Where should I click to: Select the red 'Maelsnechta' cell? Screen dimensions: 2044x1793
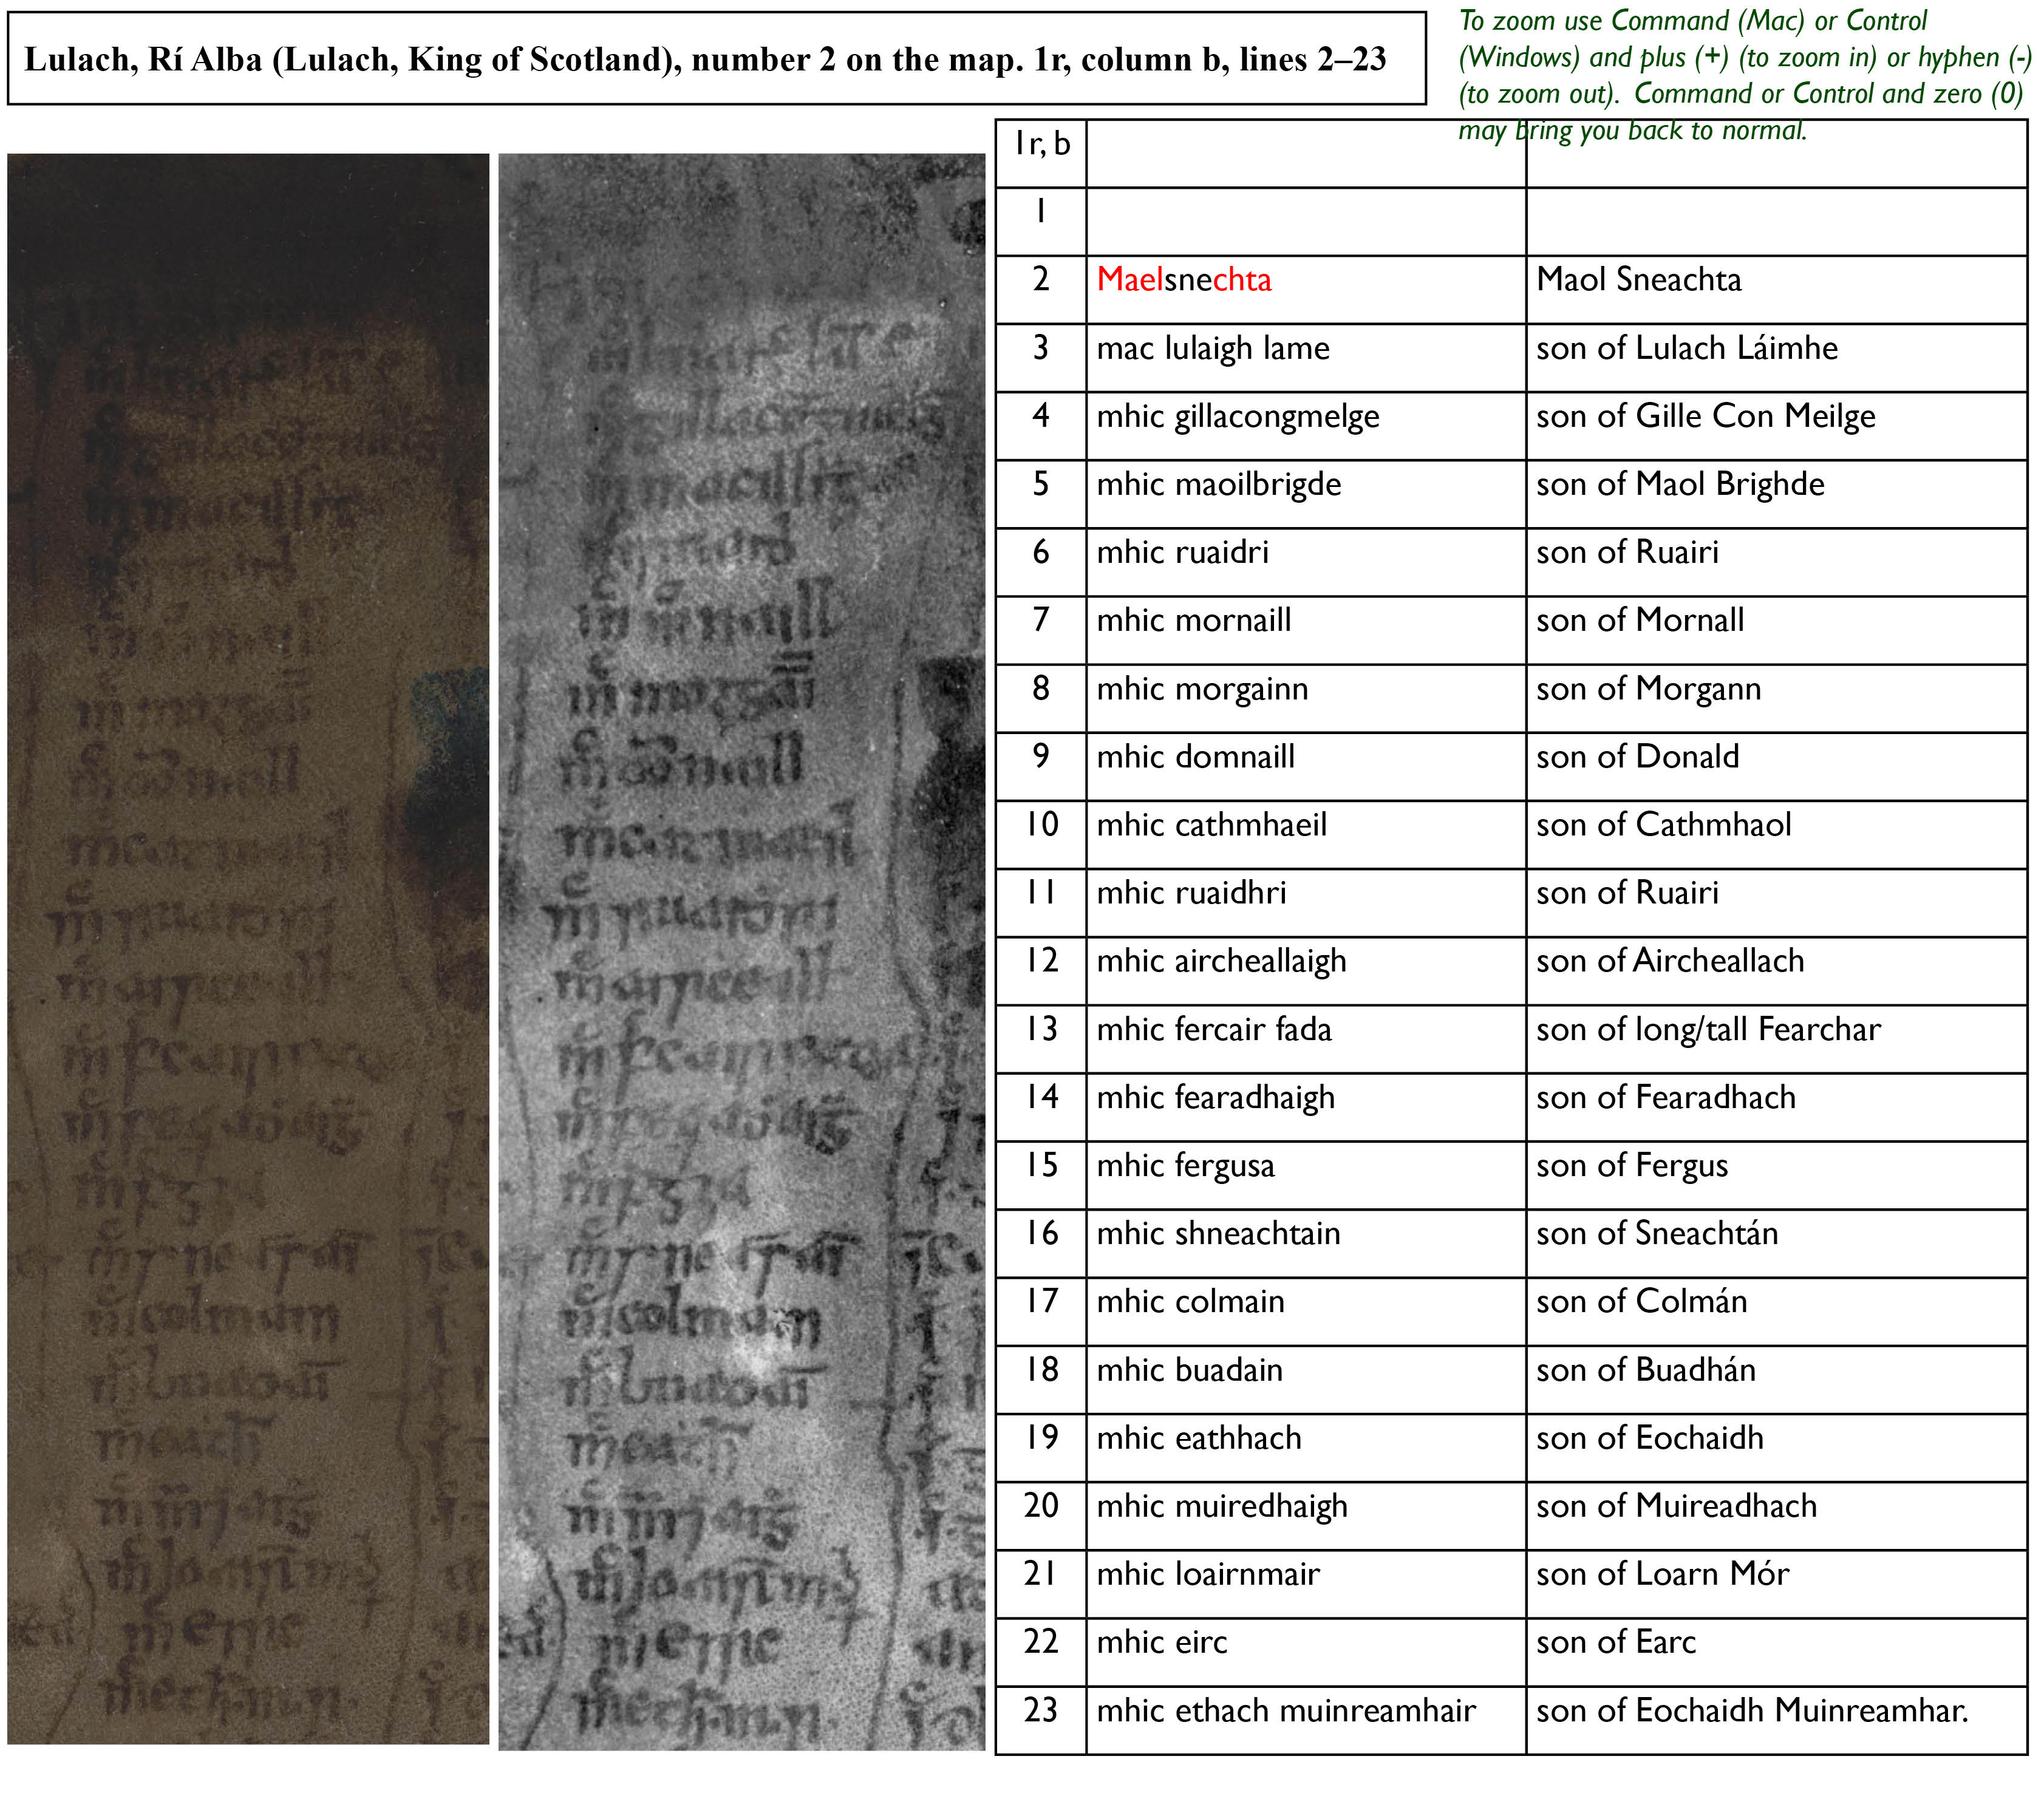(x=1306, y=289)
